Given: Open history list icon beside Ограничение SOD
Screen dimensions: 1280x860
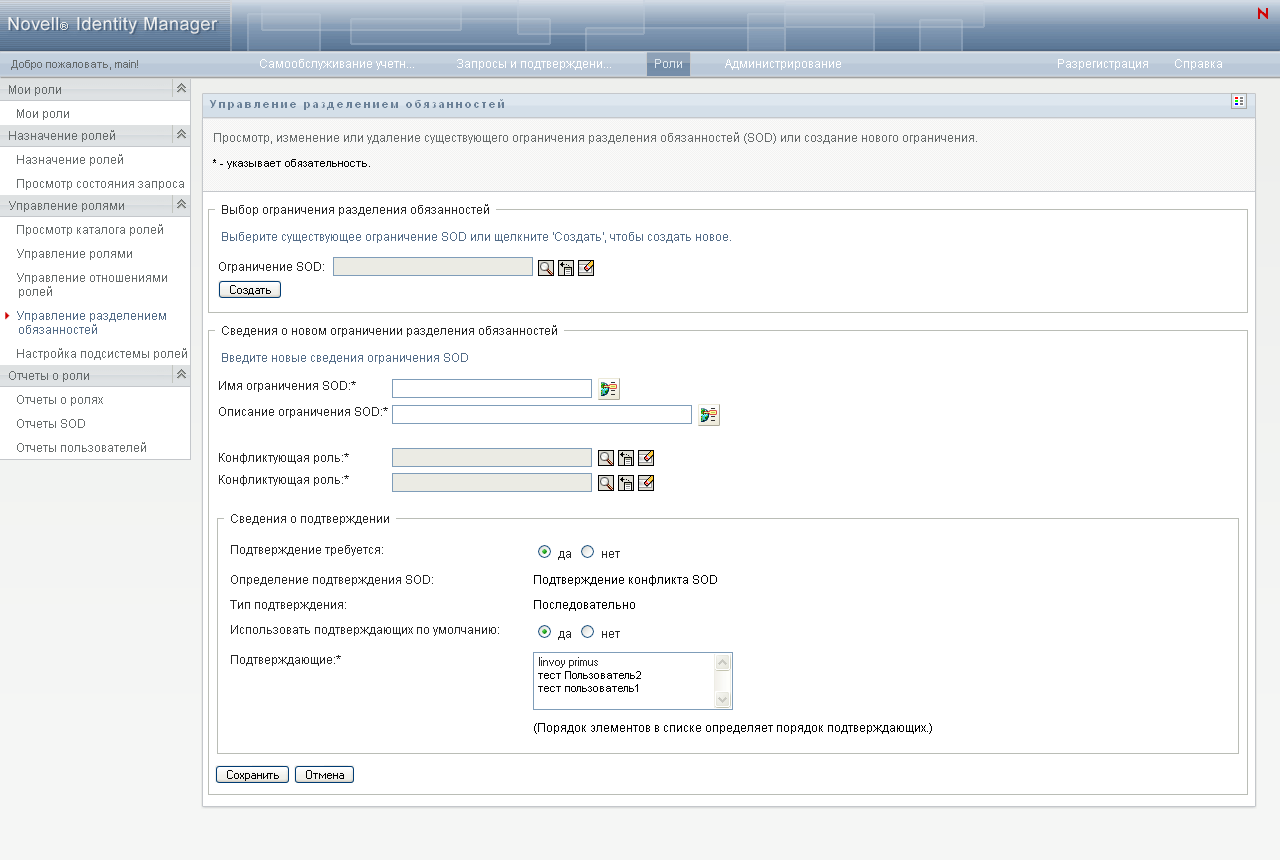Looking at the screenshot, I should click(566, 268).
